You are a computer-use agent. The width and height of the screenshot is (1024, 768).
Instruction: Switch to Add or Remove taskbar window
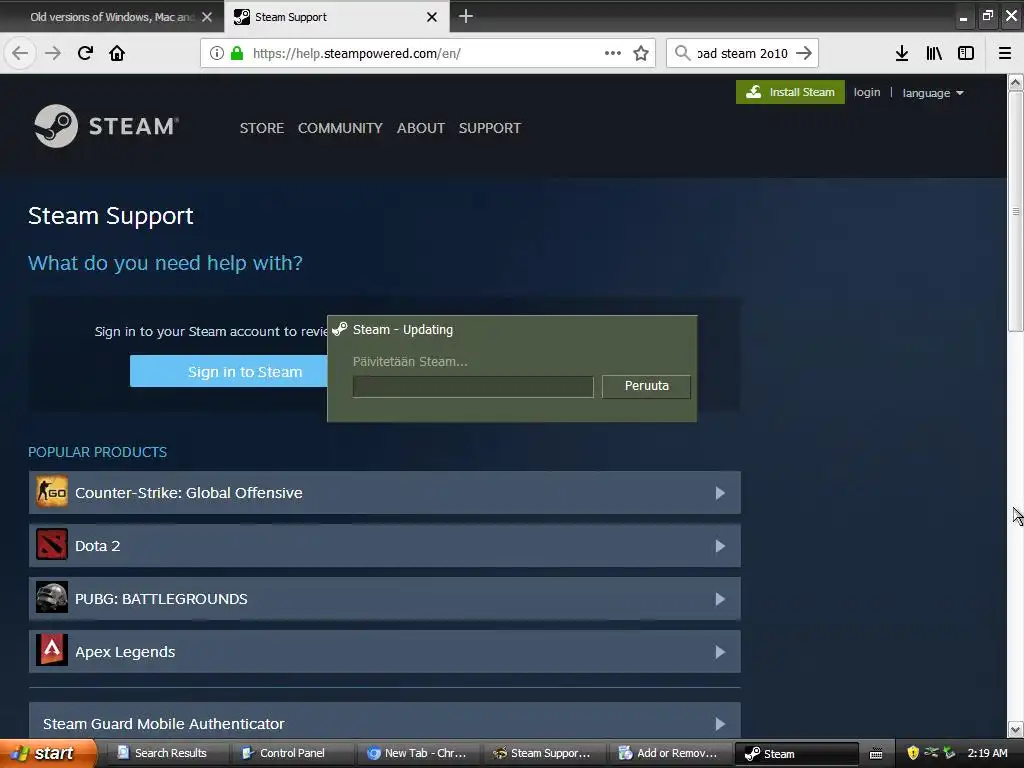(669, 753)
